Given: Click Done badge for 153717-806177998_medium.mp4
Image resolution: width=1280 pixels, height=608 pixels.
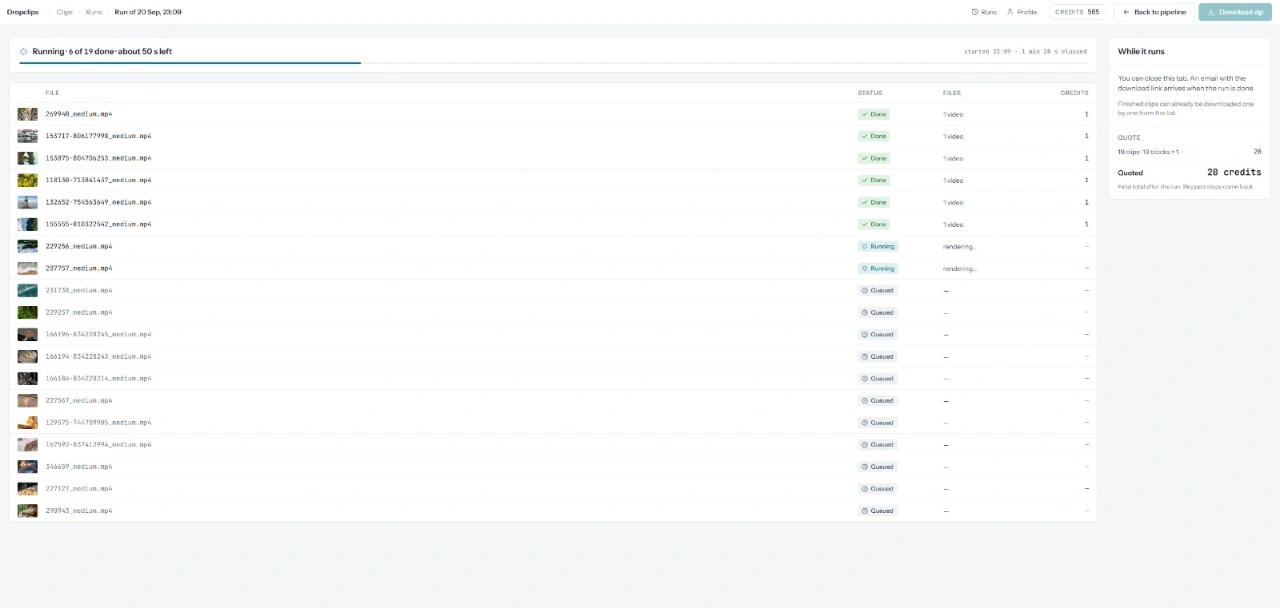Looking at the screenshot, I should 874,136.
